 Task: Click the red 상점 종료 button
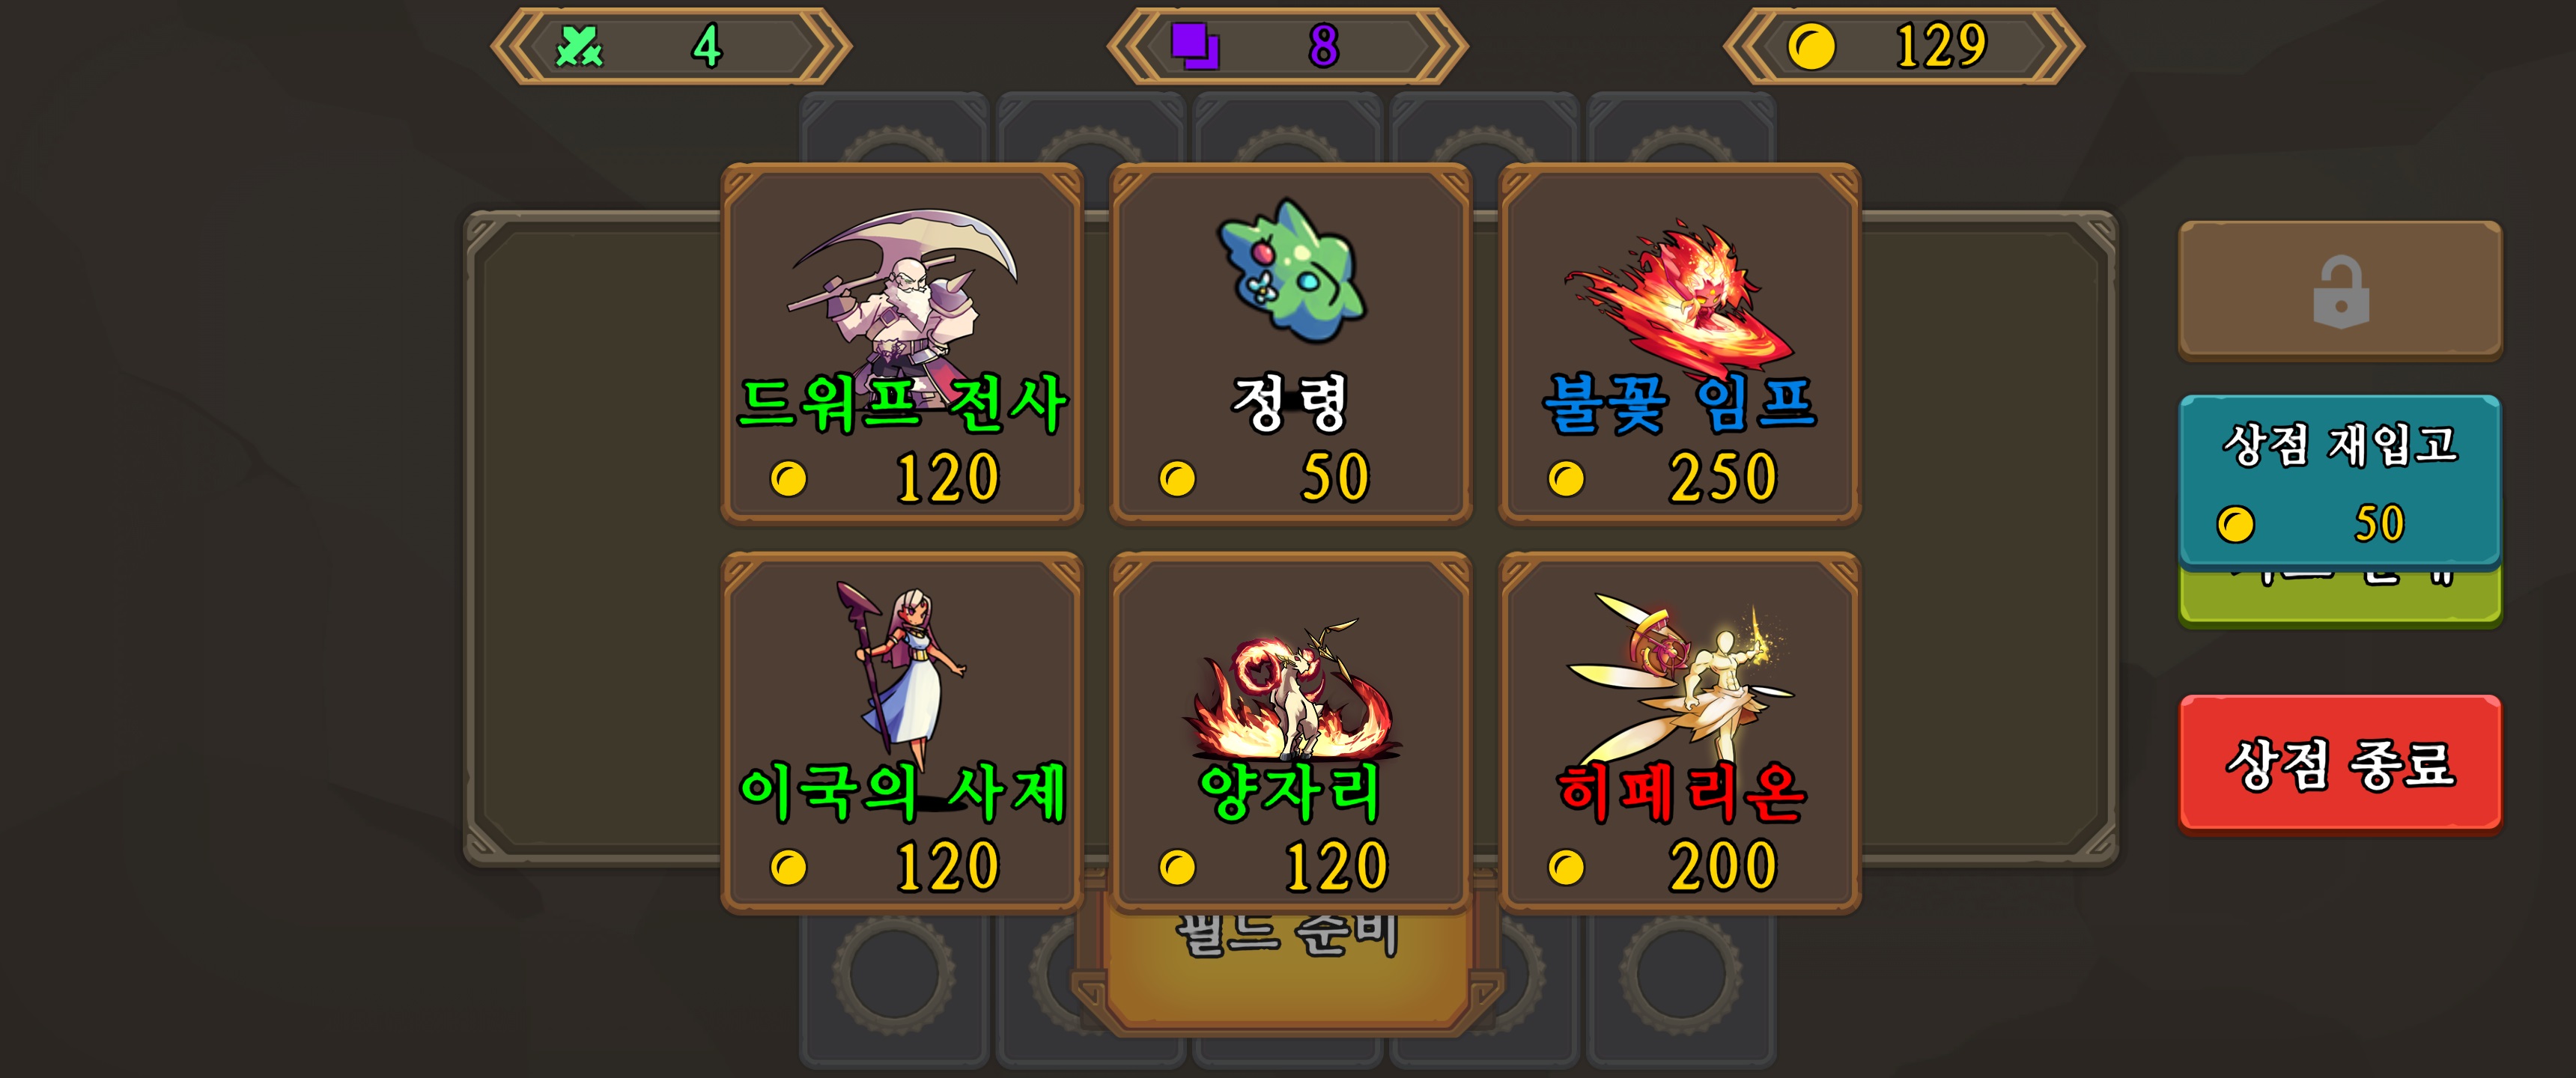pyautogui.click(x=2340, y=764)
